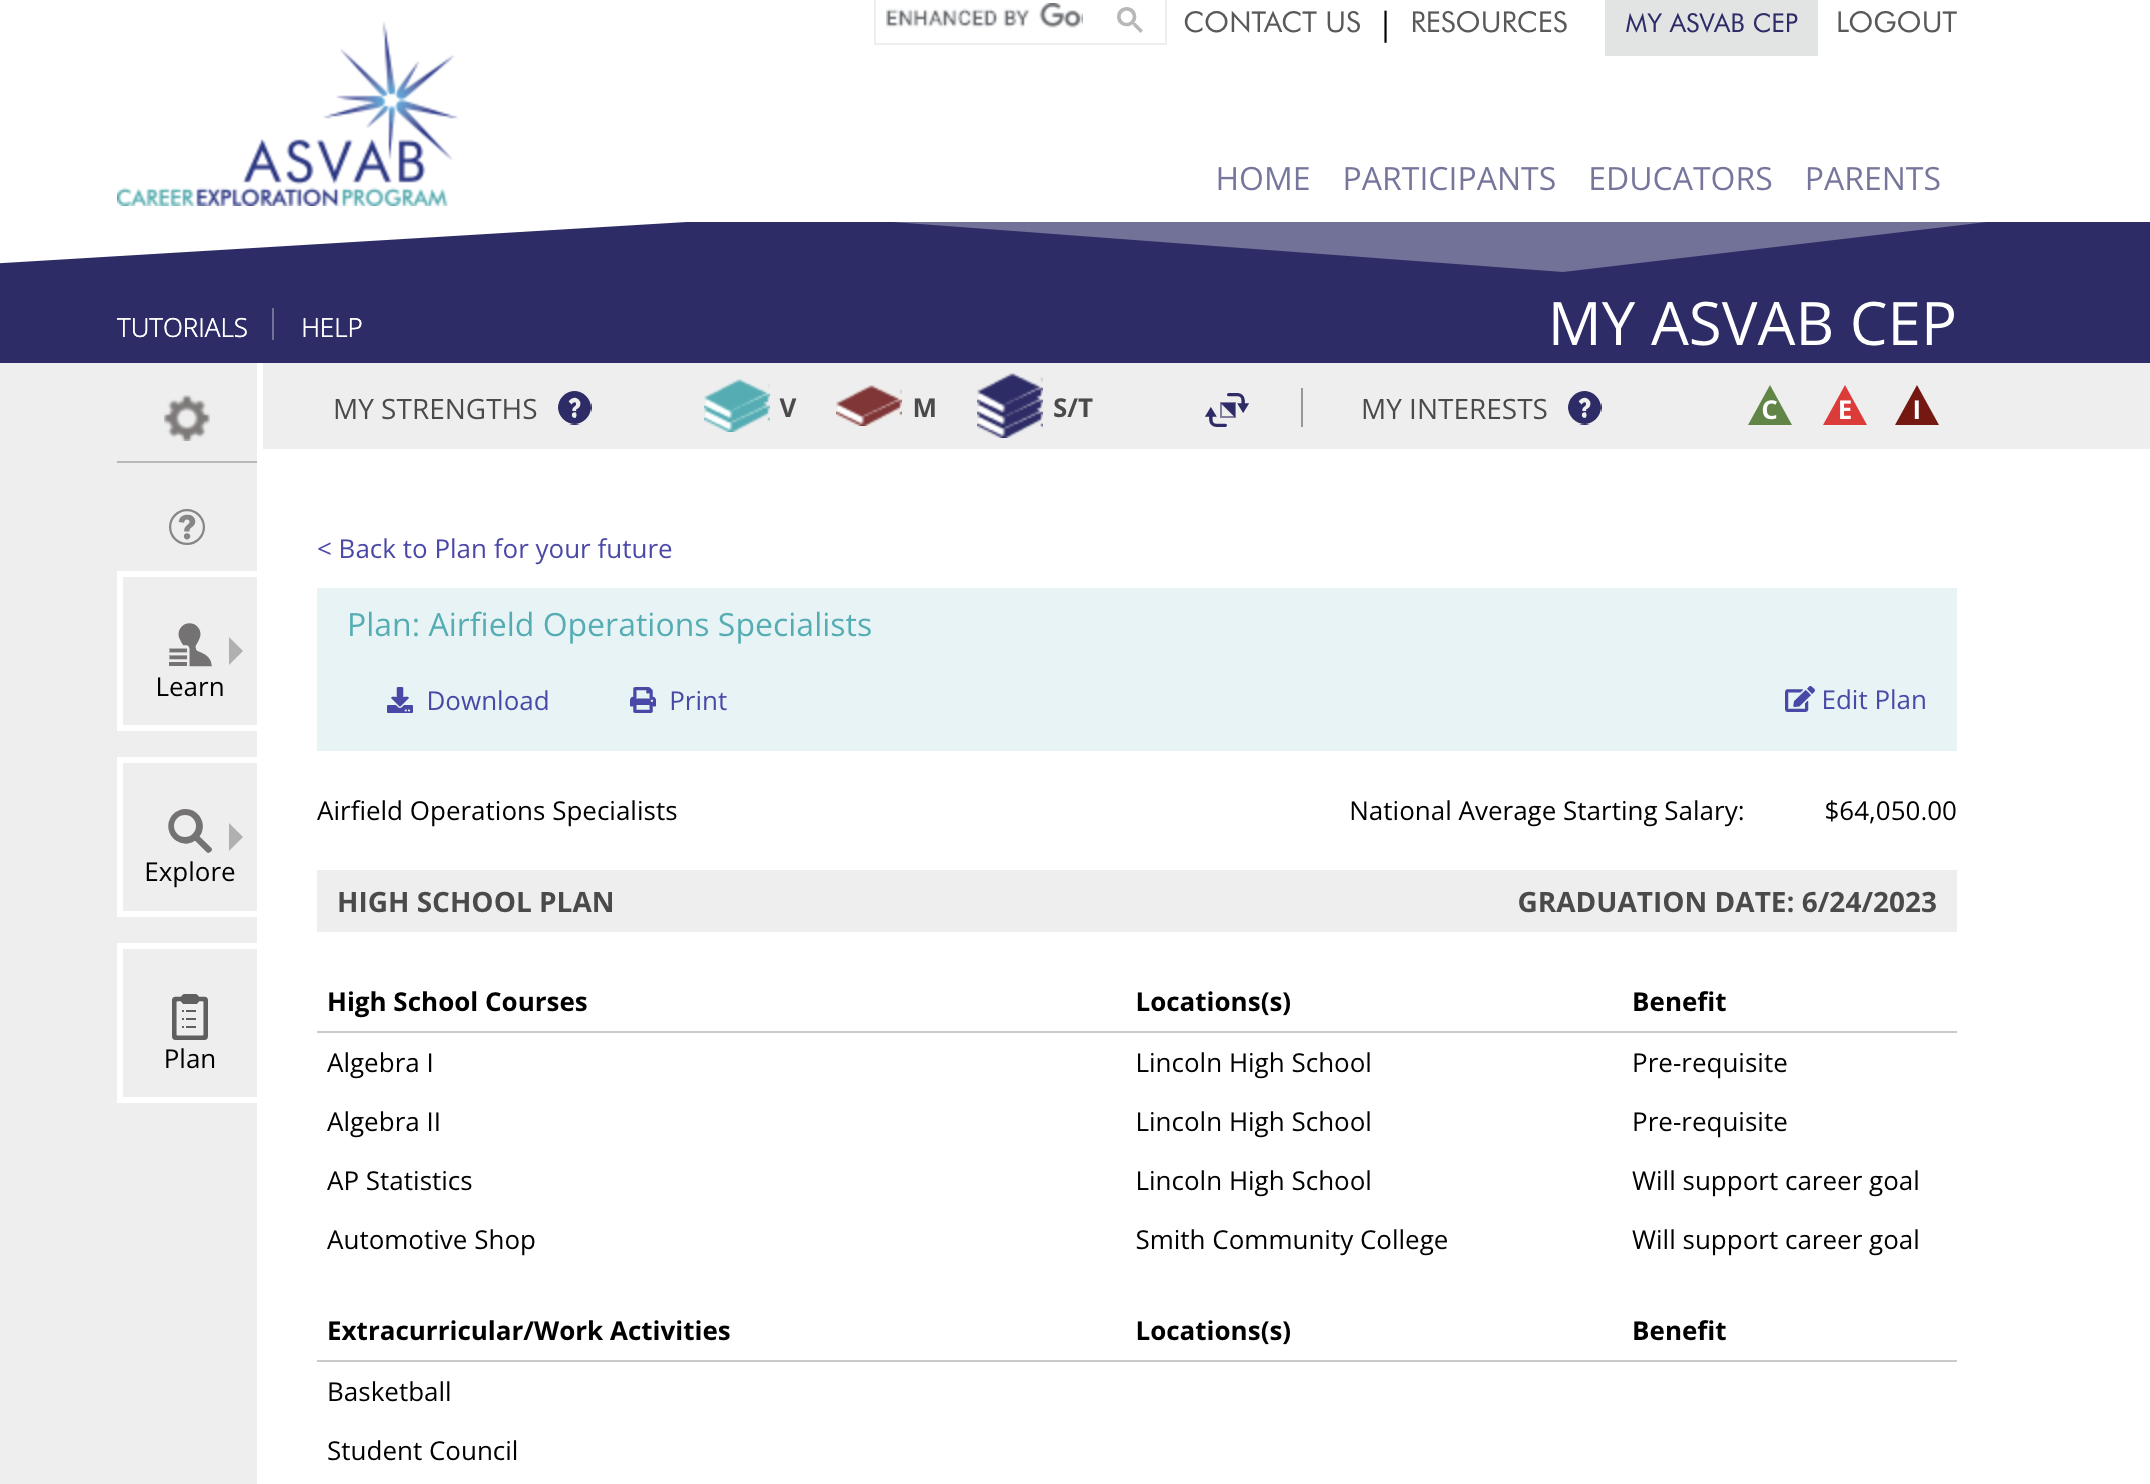Image resolution: width=2150 pixels, height=1484 pixels.
Task: Go to the Participants navigation menu
Action: tap(1449, 179)
